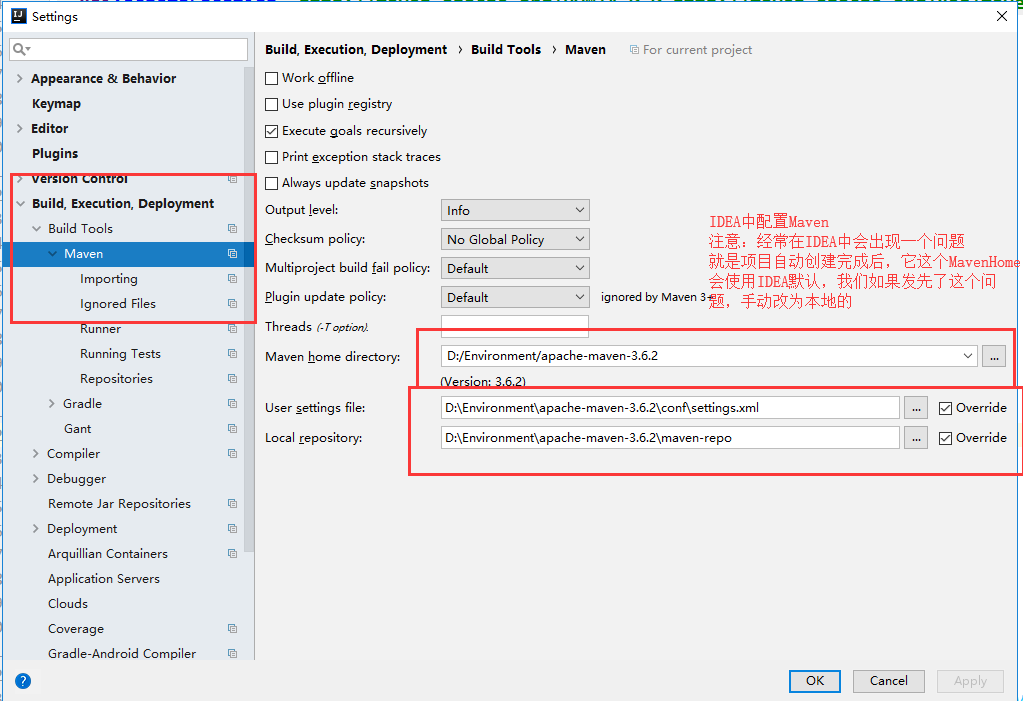Click the help question mark icon
1023x701 pixels.
point(23,681)
